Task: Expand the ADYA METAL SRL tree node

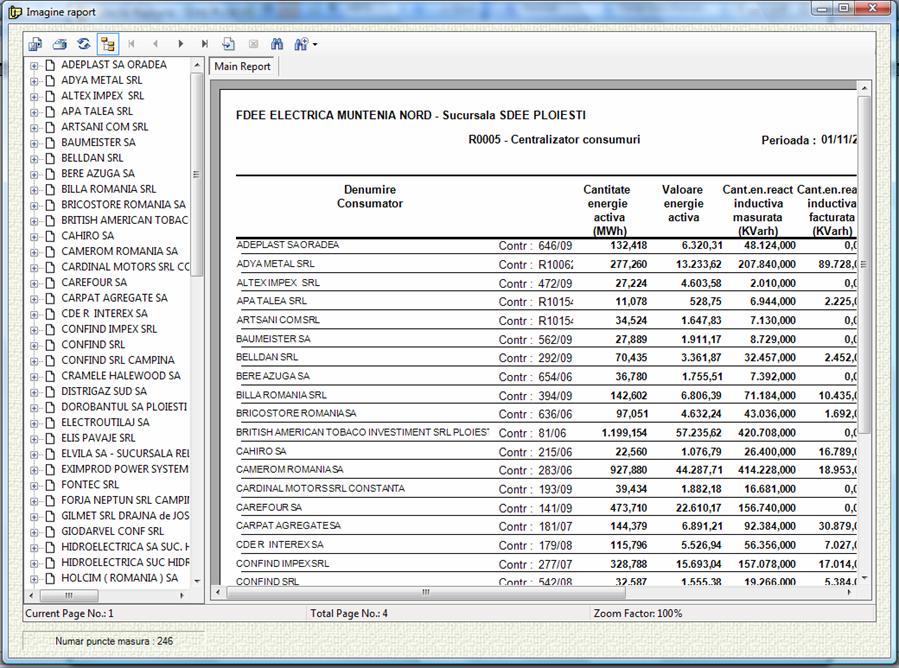Action: click(x=34, y=81)
